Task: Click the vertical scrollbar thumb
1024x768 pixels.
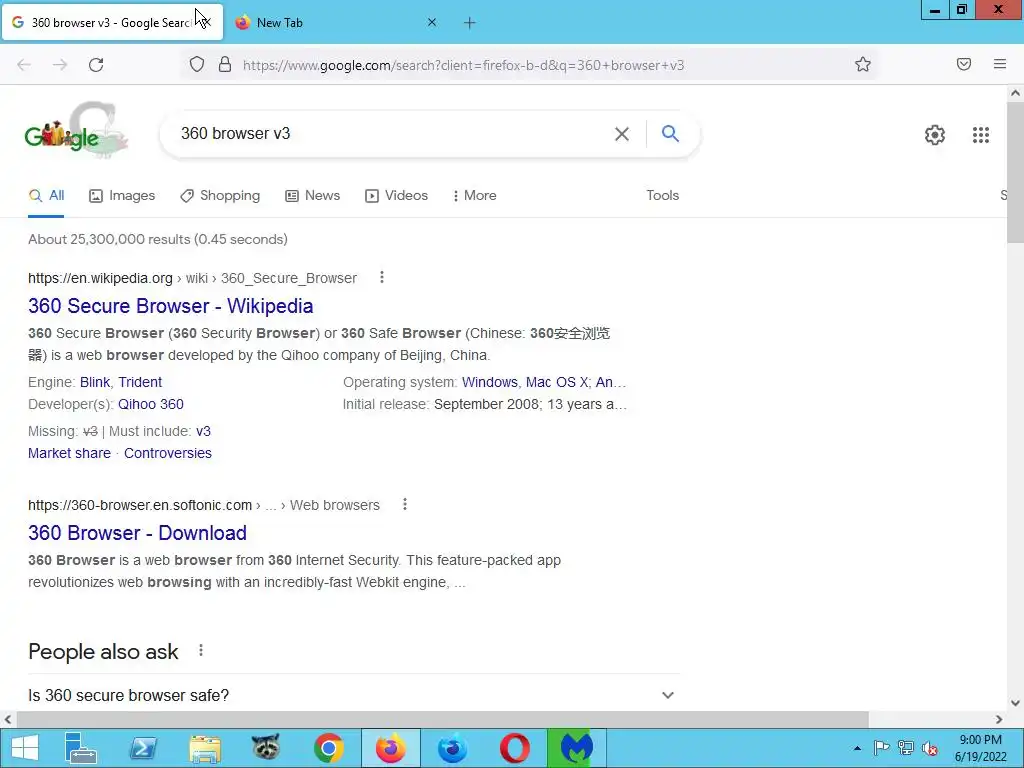Action: point(1015,171)
